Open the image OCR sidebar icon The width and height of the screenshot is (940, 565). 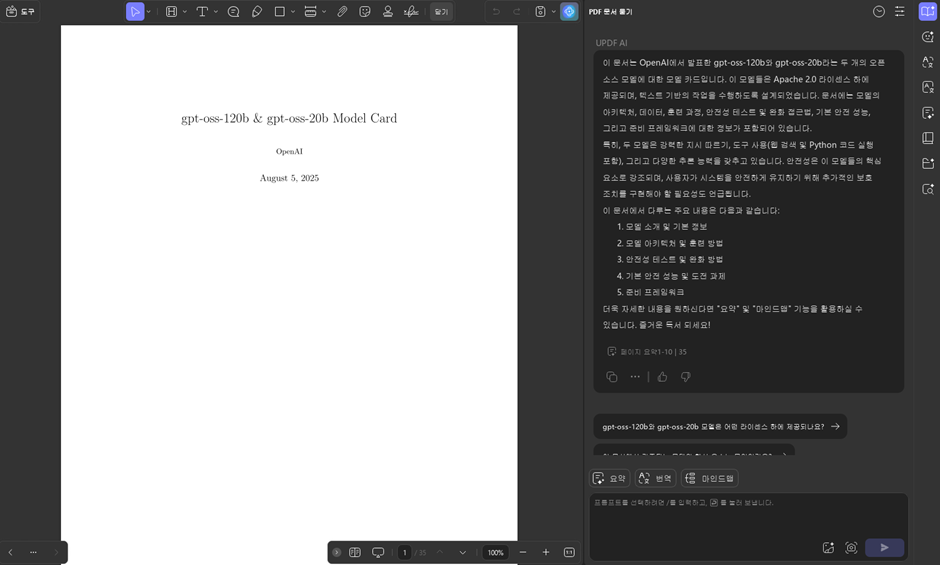pyautogui.click(x=927, y=88)
